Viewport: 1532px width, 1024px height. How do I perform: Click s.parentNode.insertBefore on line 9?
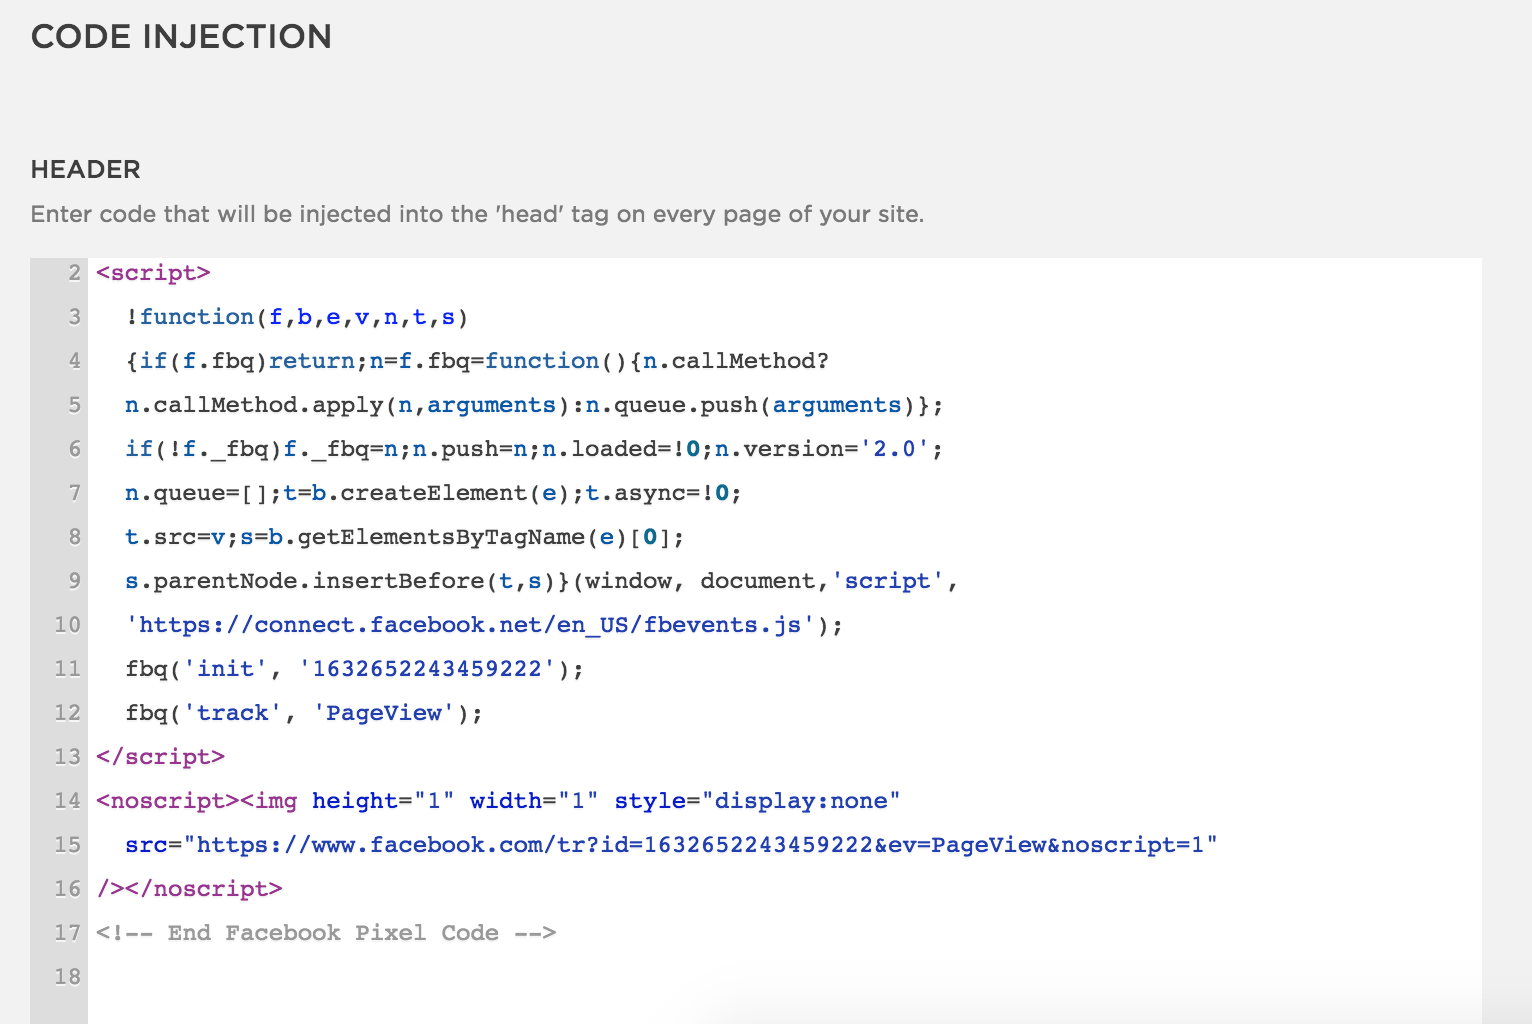pos(304,581)
